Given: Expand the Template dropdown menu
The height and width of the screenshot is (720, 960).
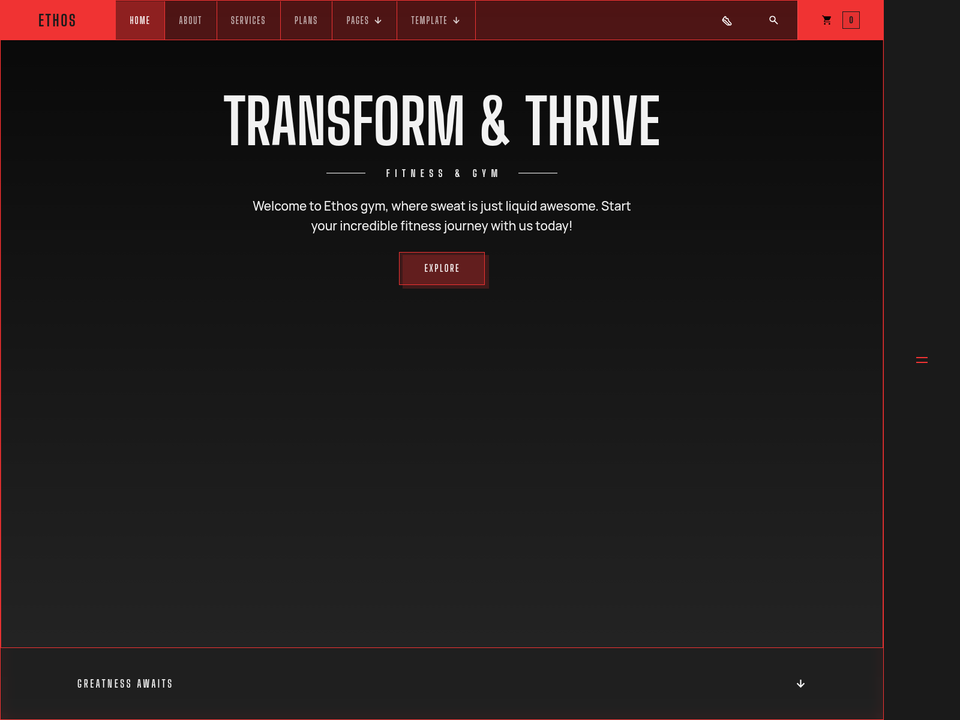Looking at the screenshot, I should click(x=436, y=20).
